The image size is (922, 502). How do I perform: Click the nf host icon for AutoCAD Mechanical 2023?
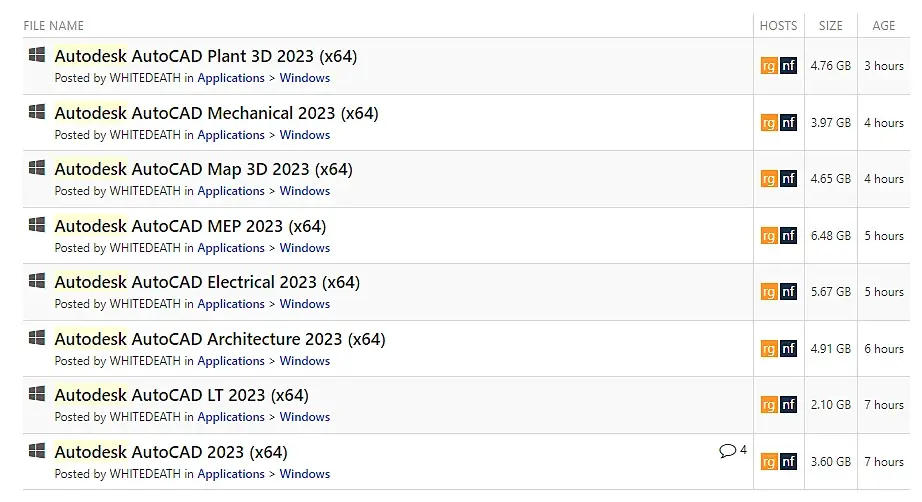click(x=789, y=123)
